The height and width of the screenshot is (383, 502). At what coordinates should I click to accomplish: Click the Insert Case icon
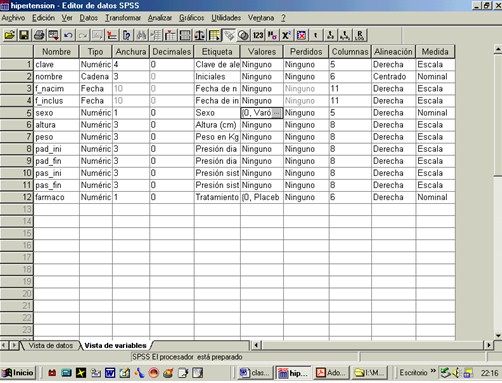pos(156,35)
